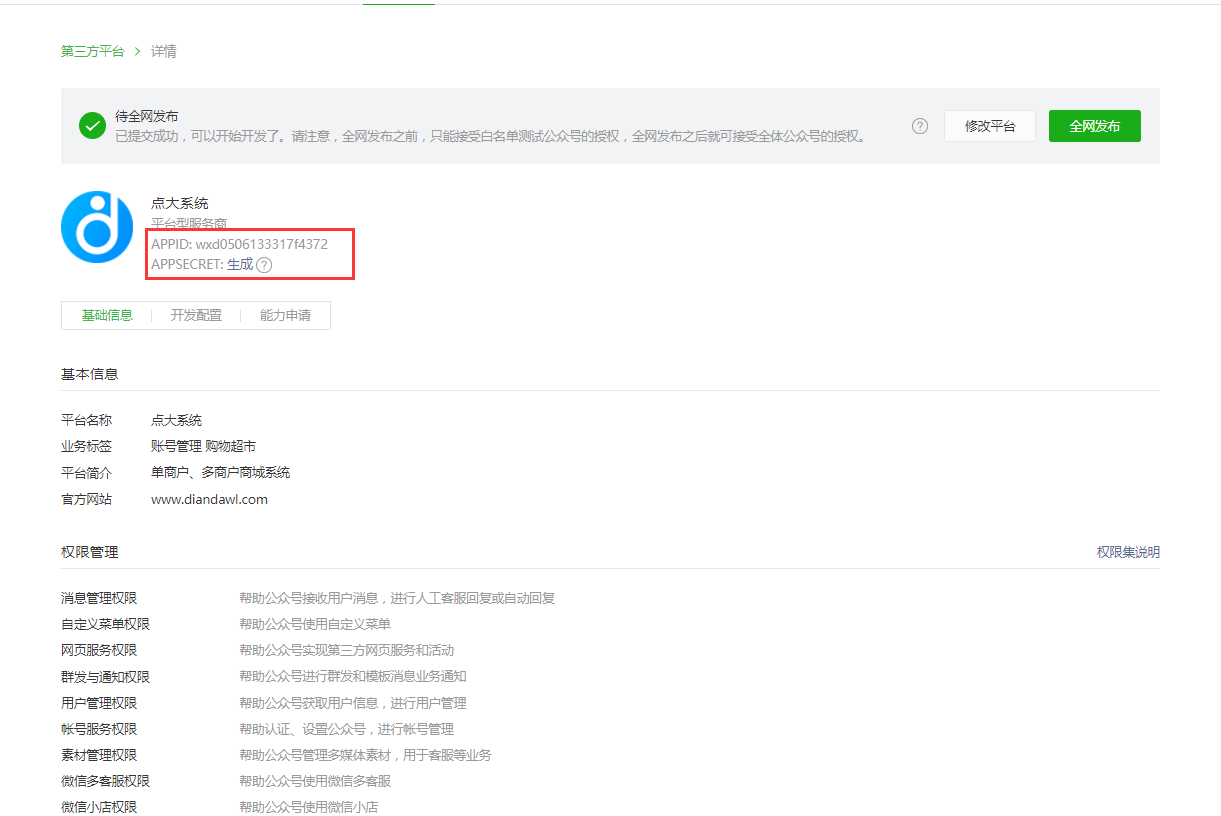The height and width of the screenshot is (816, 1221).
Task: Click the 业务标签 value 账号管理 购物超市
Action: point(203,446)
